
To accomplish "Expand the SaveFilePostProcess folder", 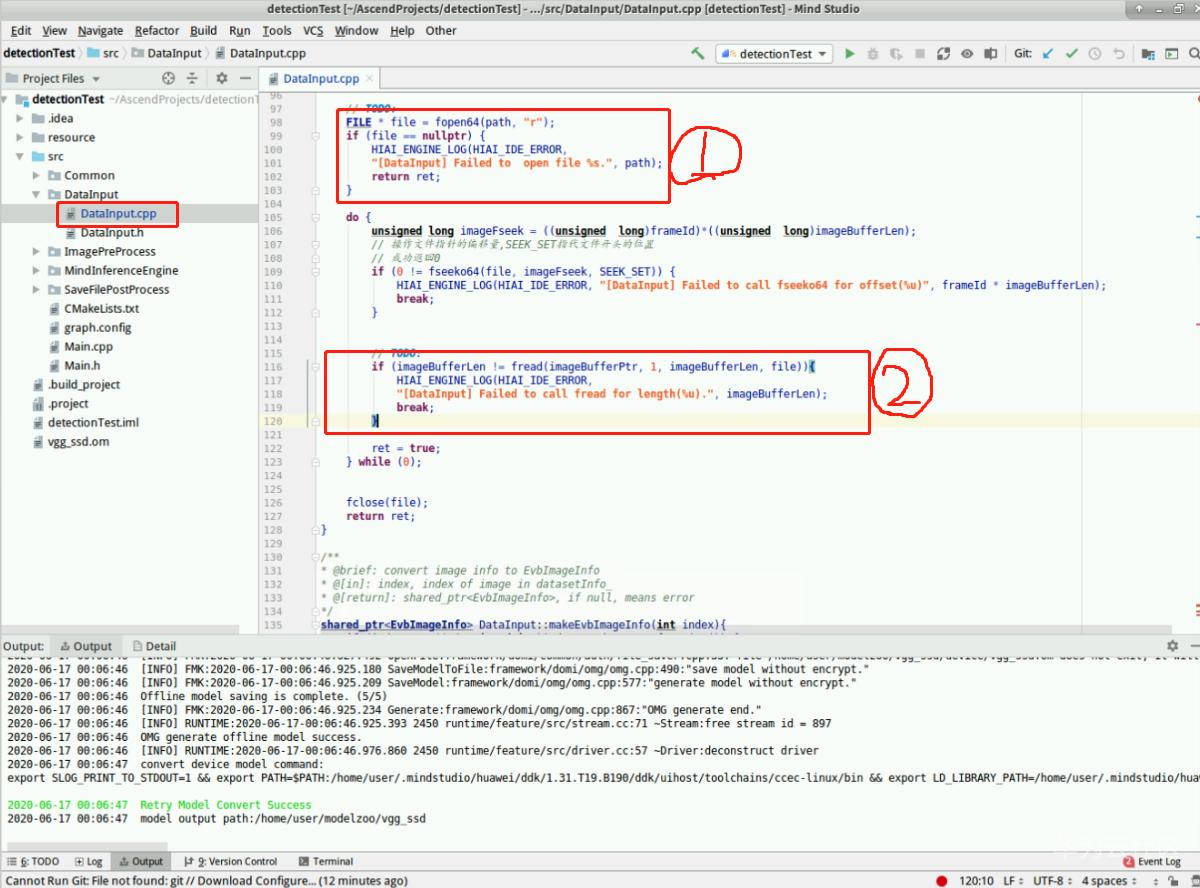I will pos(37,289).
